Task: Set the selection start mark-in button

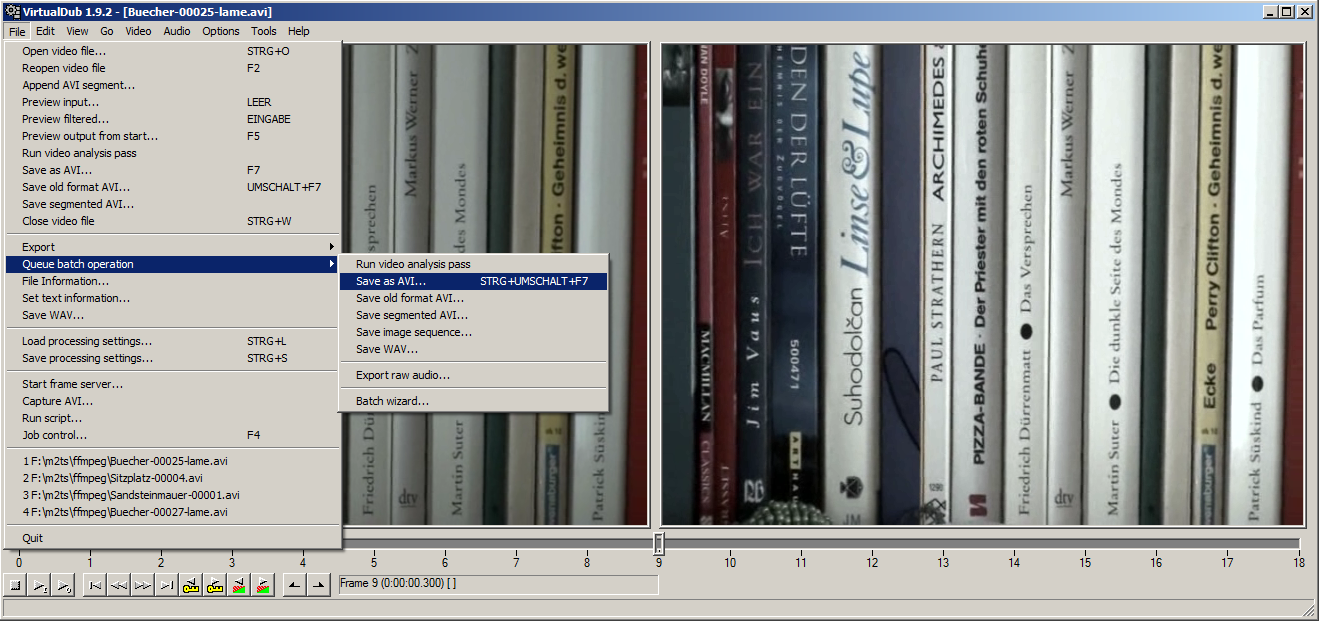Action: pyautogui.click(x=295, y=585)
